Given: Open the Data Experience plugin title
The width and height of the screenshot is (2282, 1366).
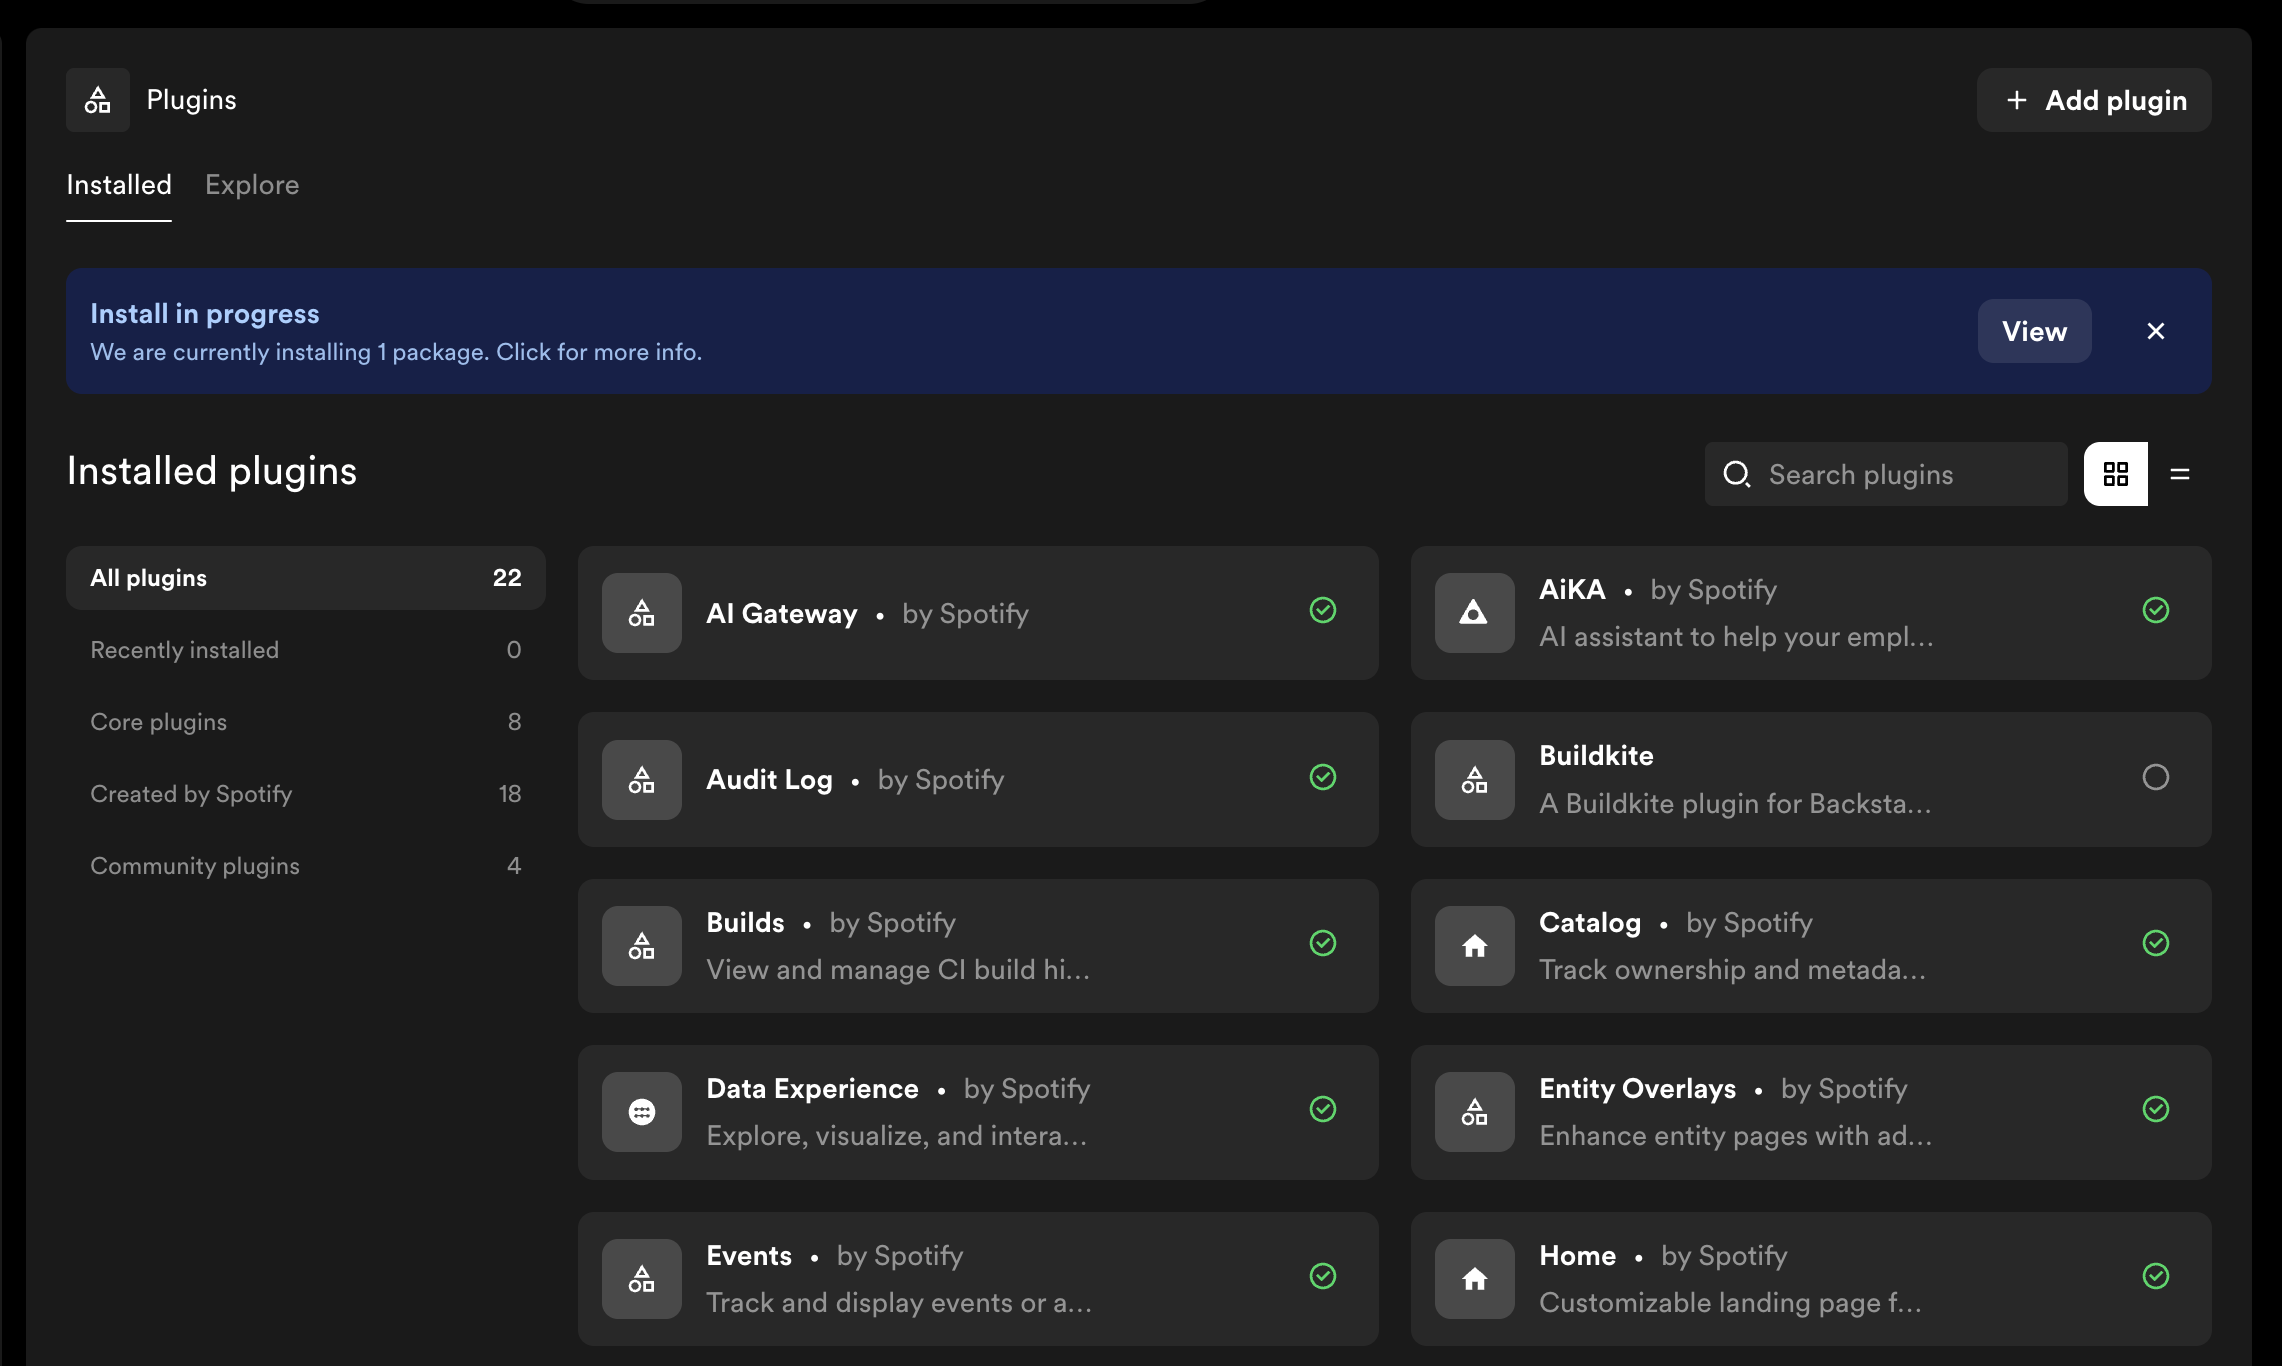Looking at the screenshot, I should [812, 1088].
